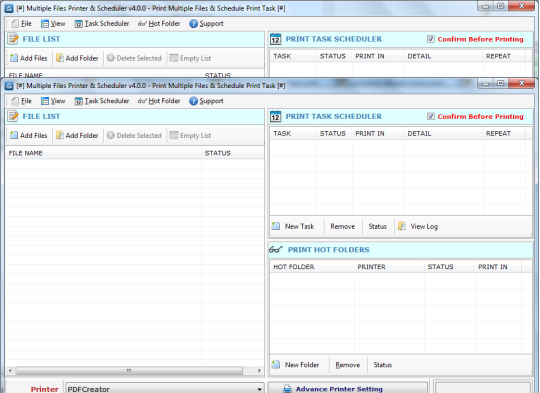Click the file list horizontal scrollbar thumb
This screenshot has height=393, width=540.
pos(129,371)
